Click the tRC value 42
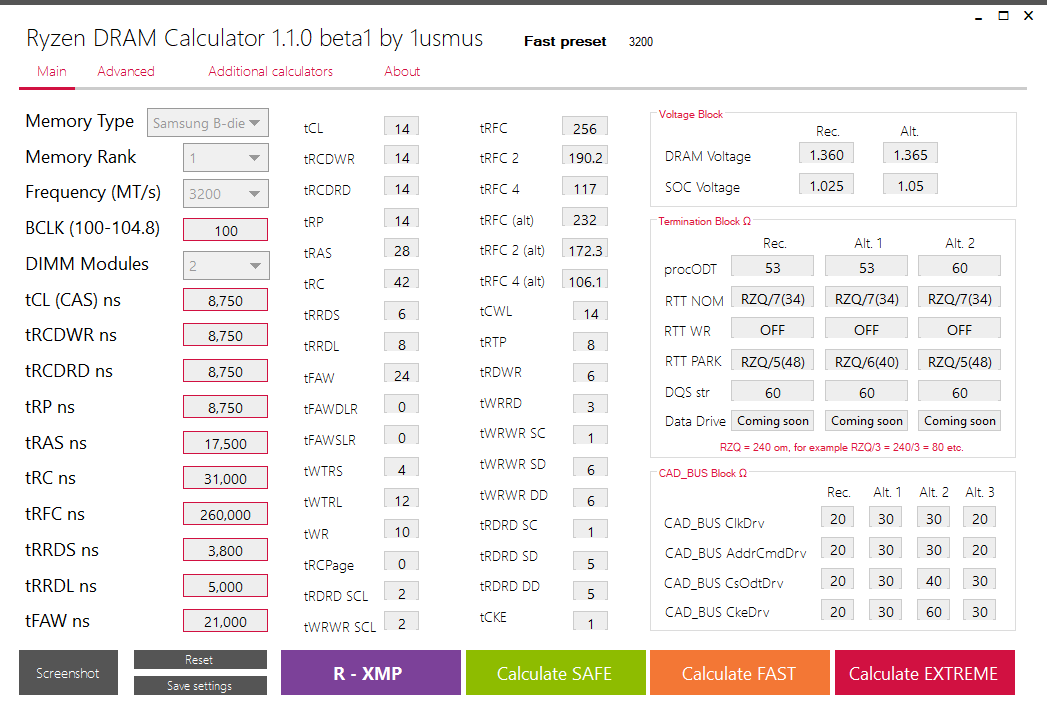The height and width of the screenshot is (718, 1047). click(x=401, y=281)
